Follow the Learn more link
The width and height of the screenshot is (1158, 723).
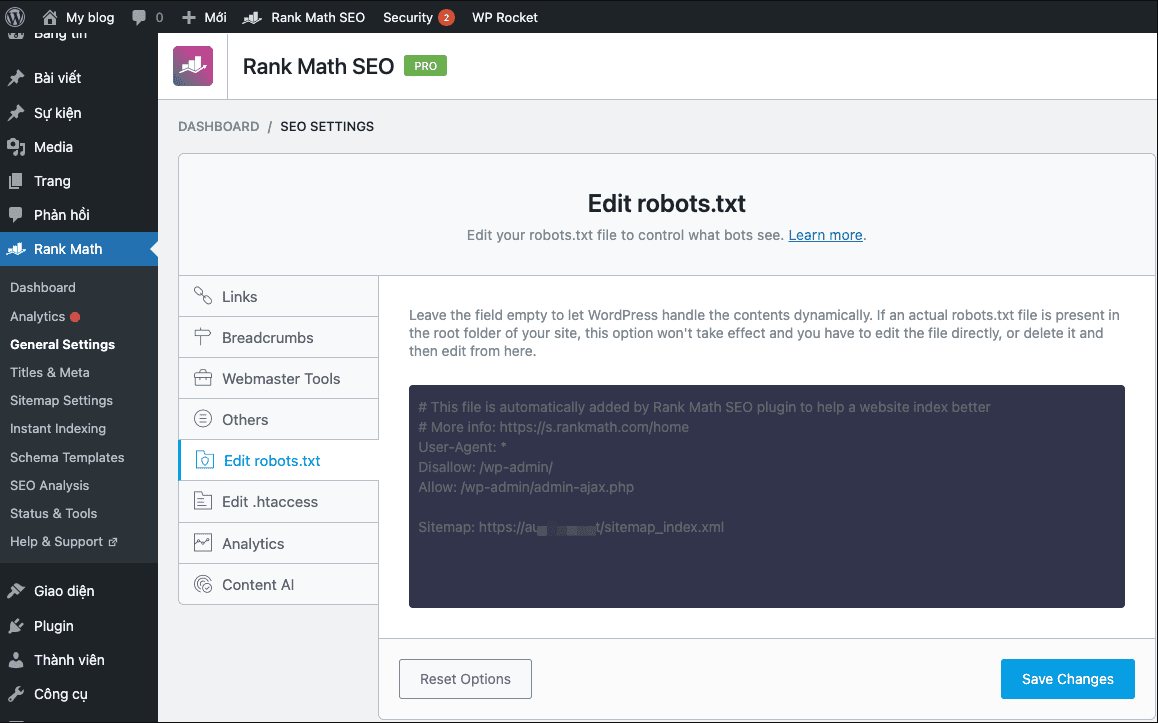tap(825, 235)
